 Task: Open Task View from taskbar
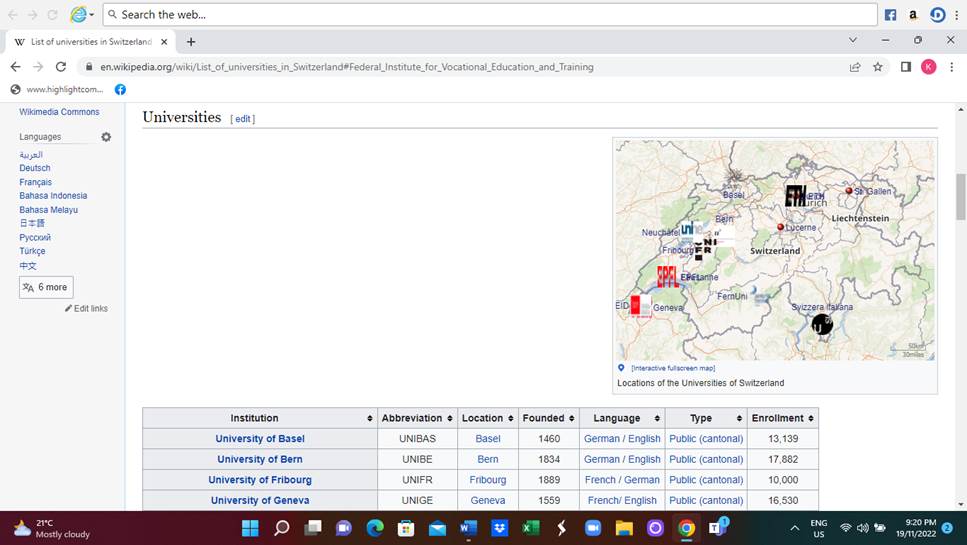point(313,528)
